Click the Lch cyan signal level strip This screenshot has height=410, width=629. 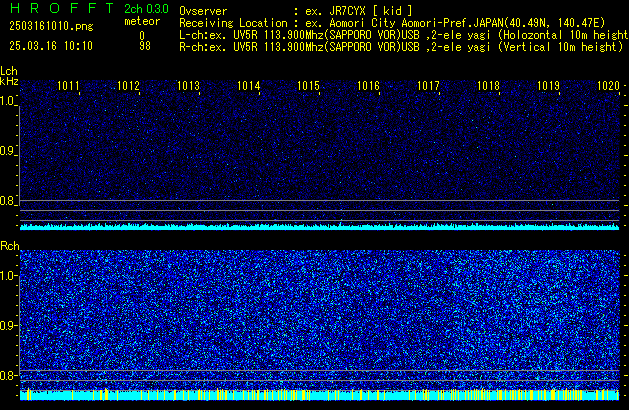[x=319, y=227]
